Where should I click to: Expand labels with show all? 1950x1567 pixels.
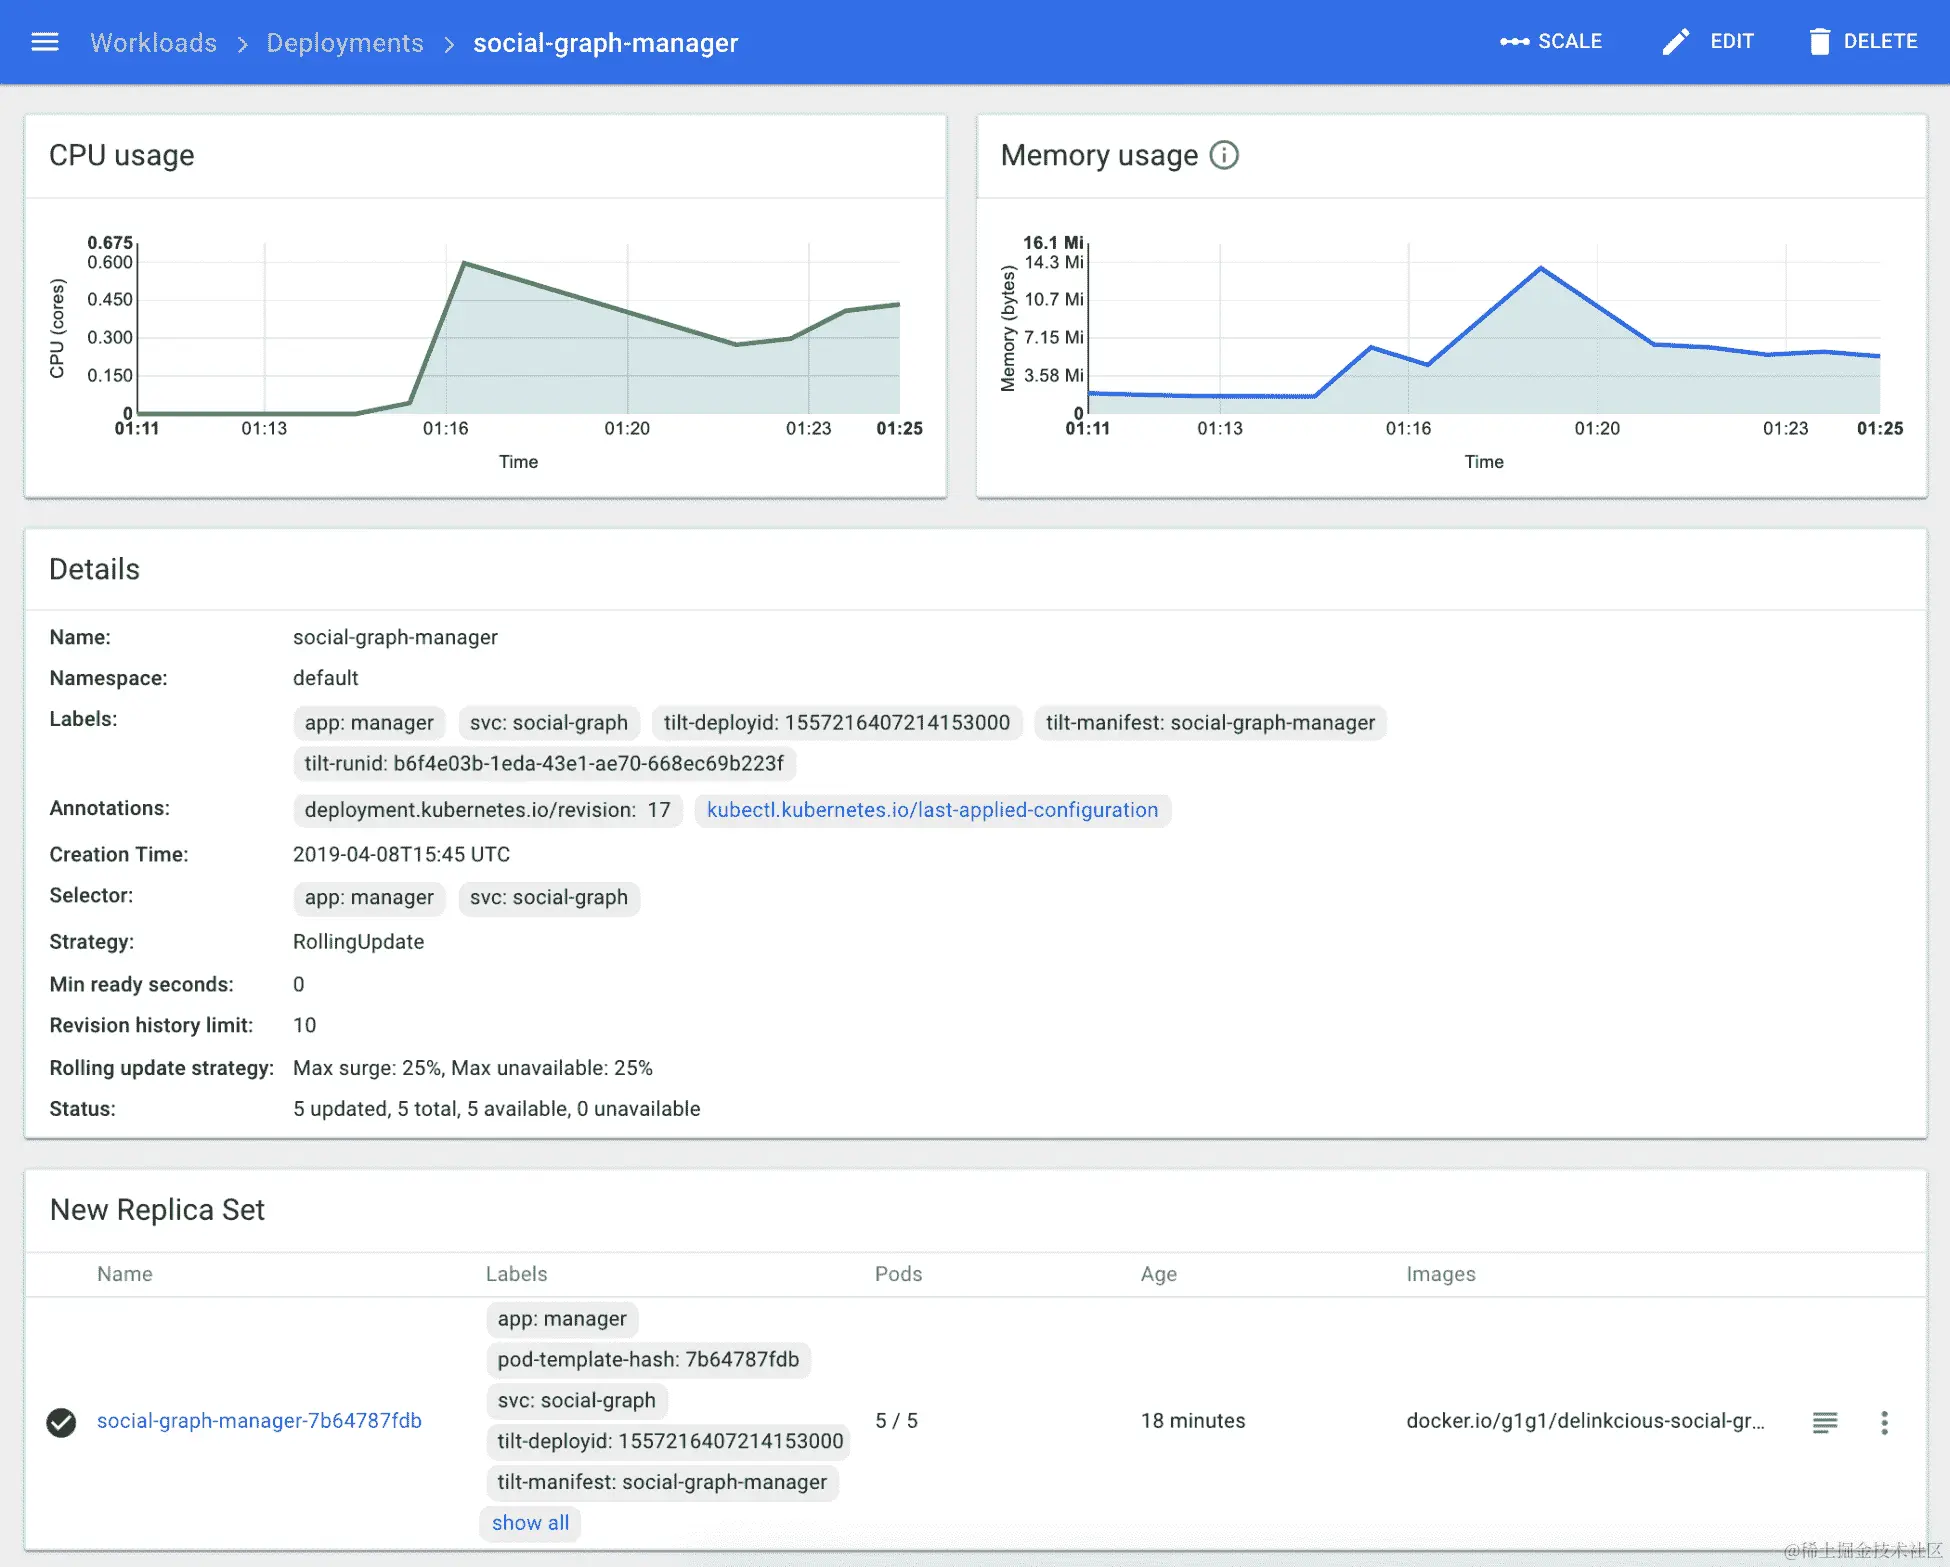(530, 1523)
